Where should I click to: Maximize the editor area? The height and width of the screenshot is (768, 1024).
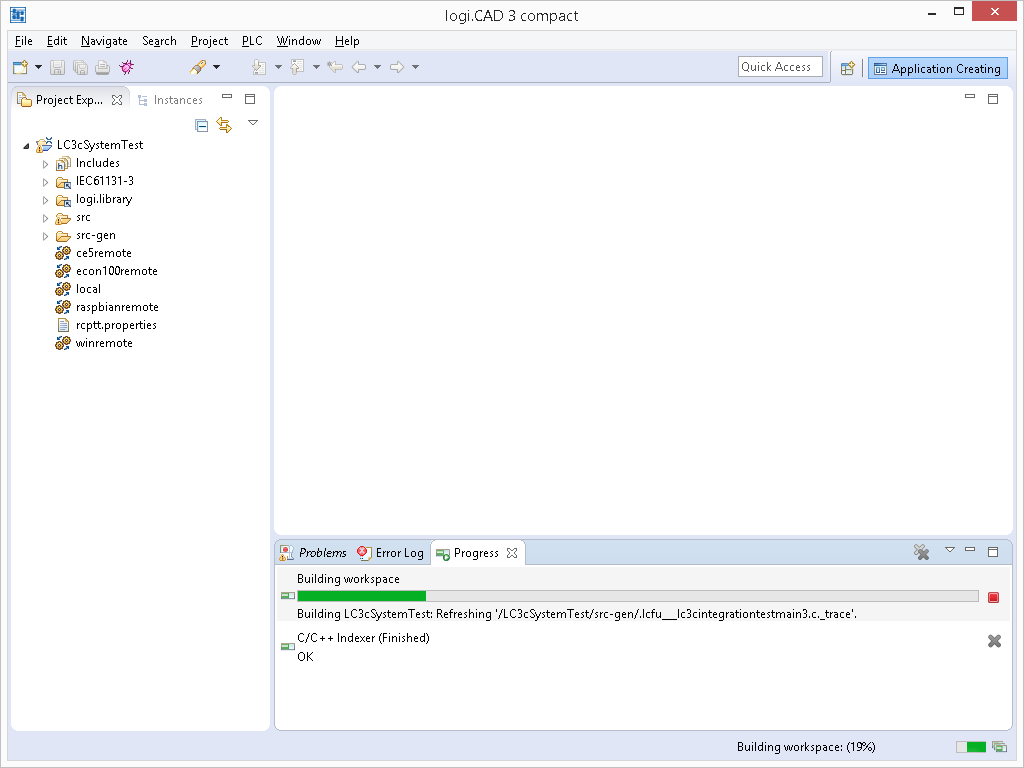993,99
